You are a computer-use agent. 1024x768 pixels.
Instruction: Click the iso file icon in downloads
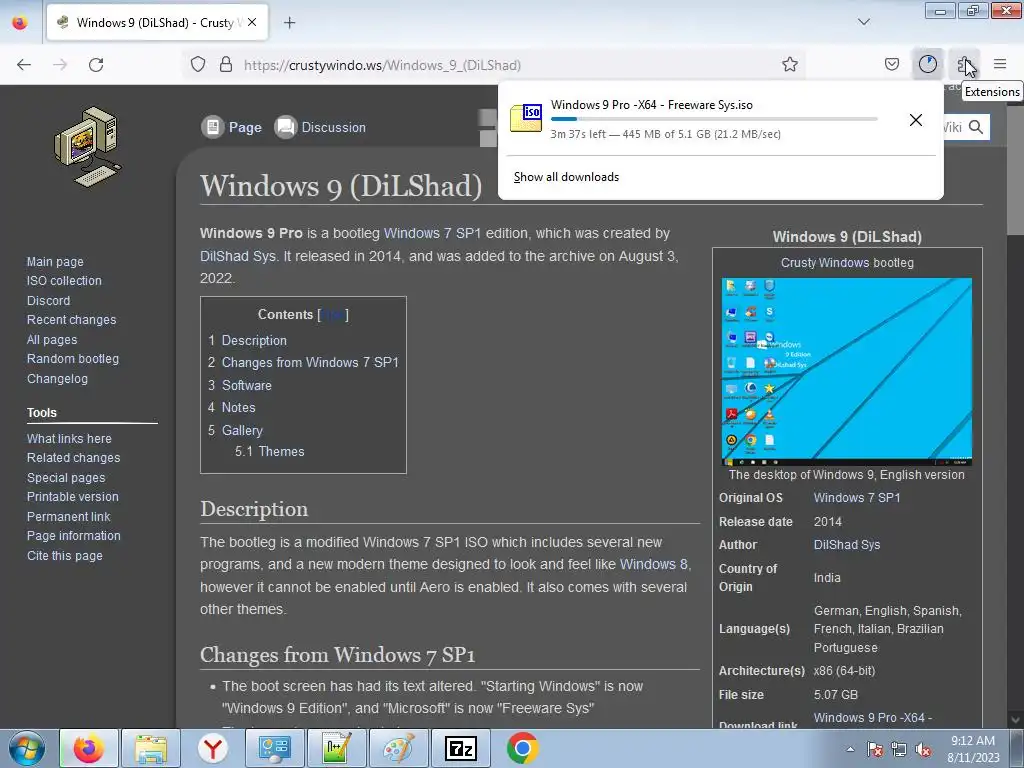tap(526, 118)
